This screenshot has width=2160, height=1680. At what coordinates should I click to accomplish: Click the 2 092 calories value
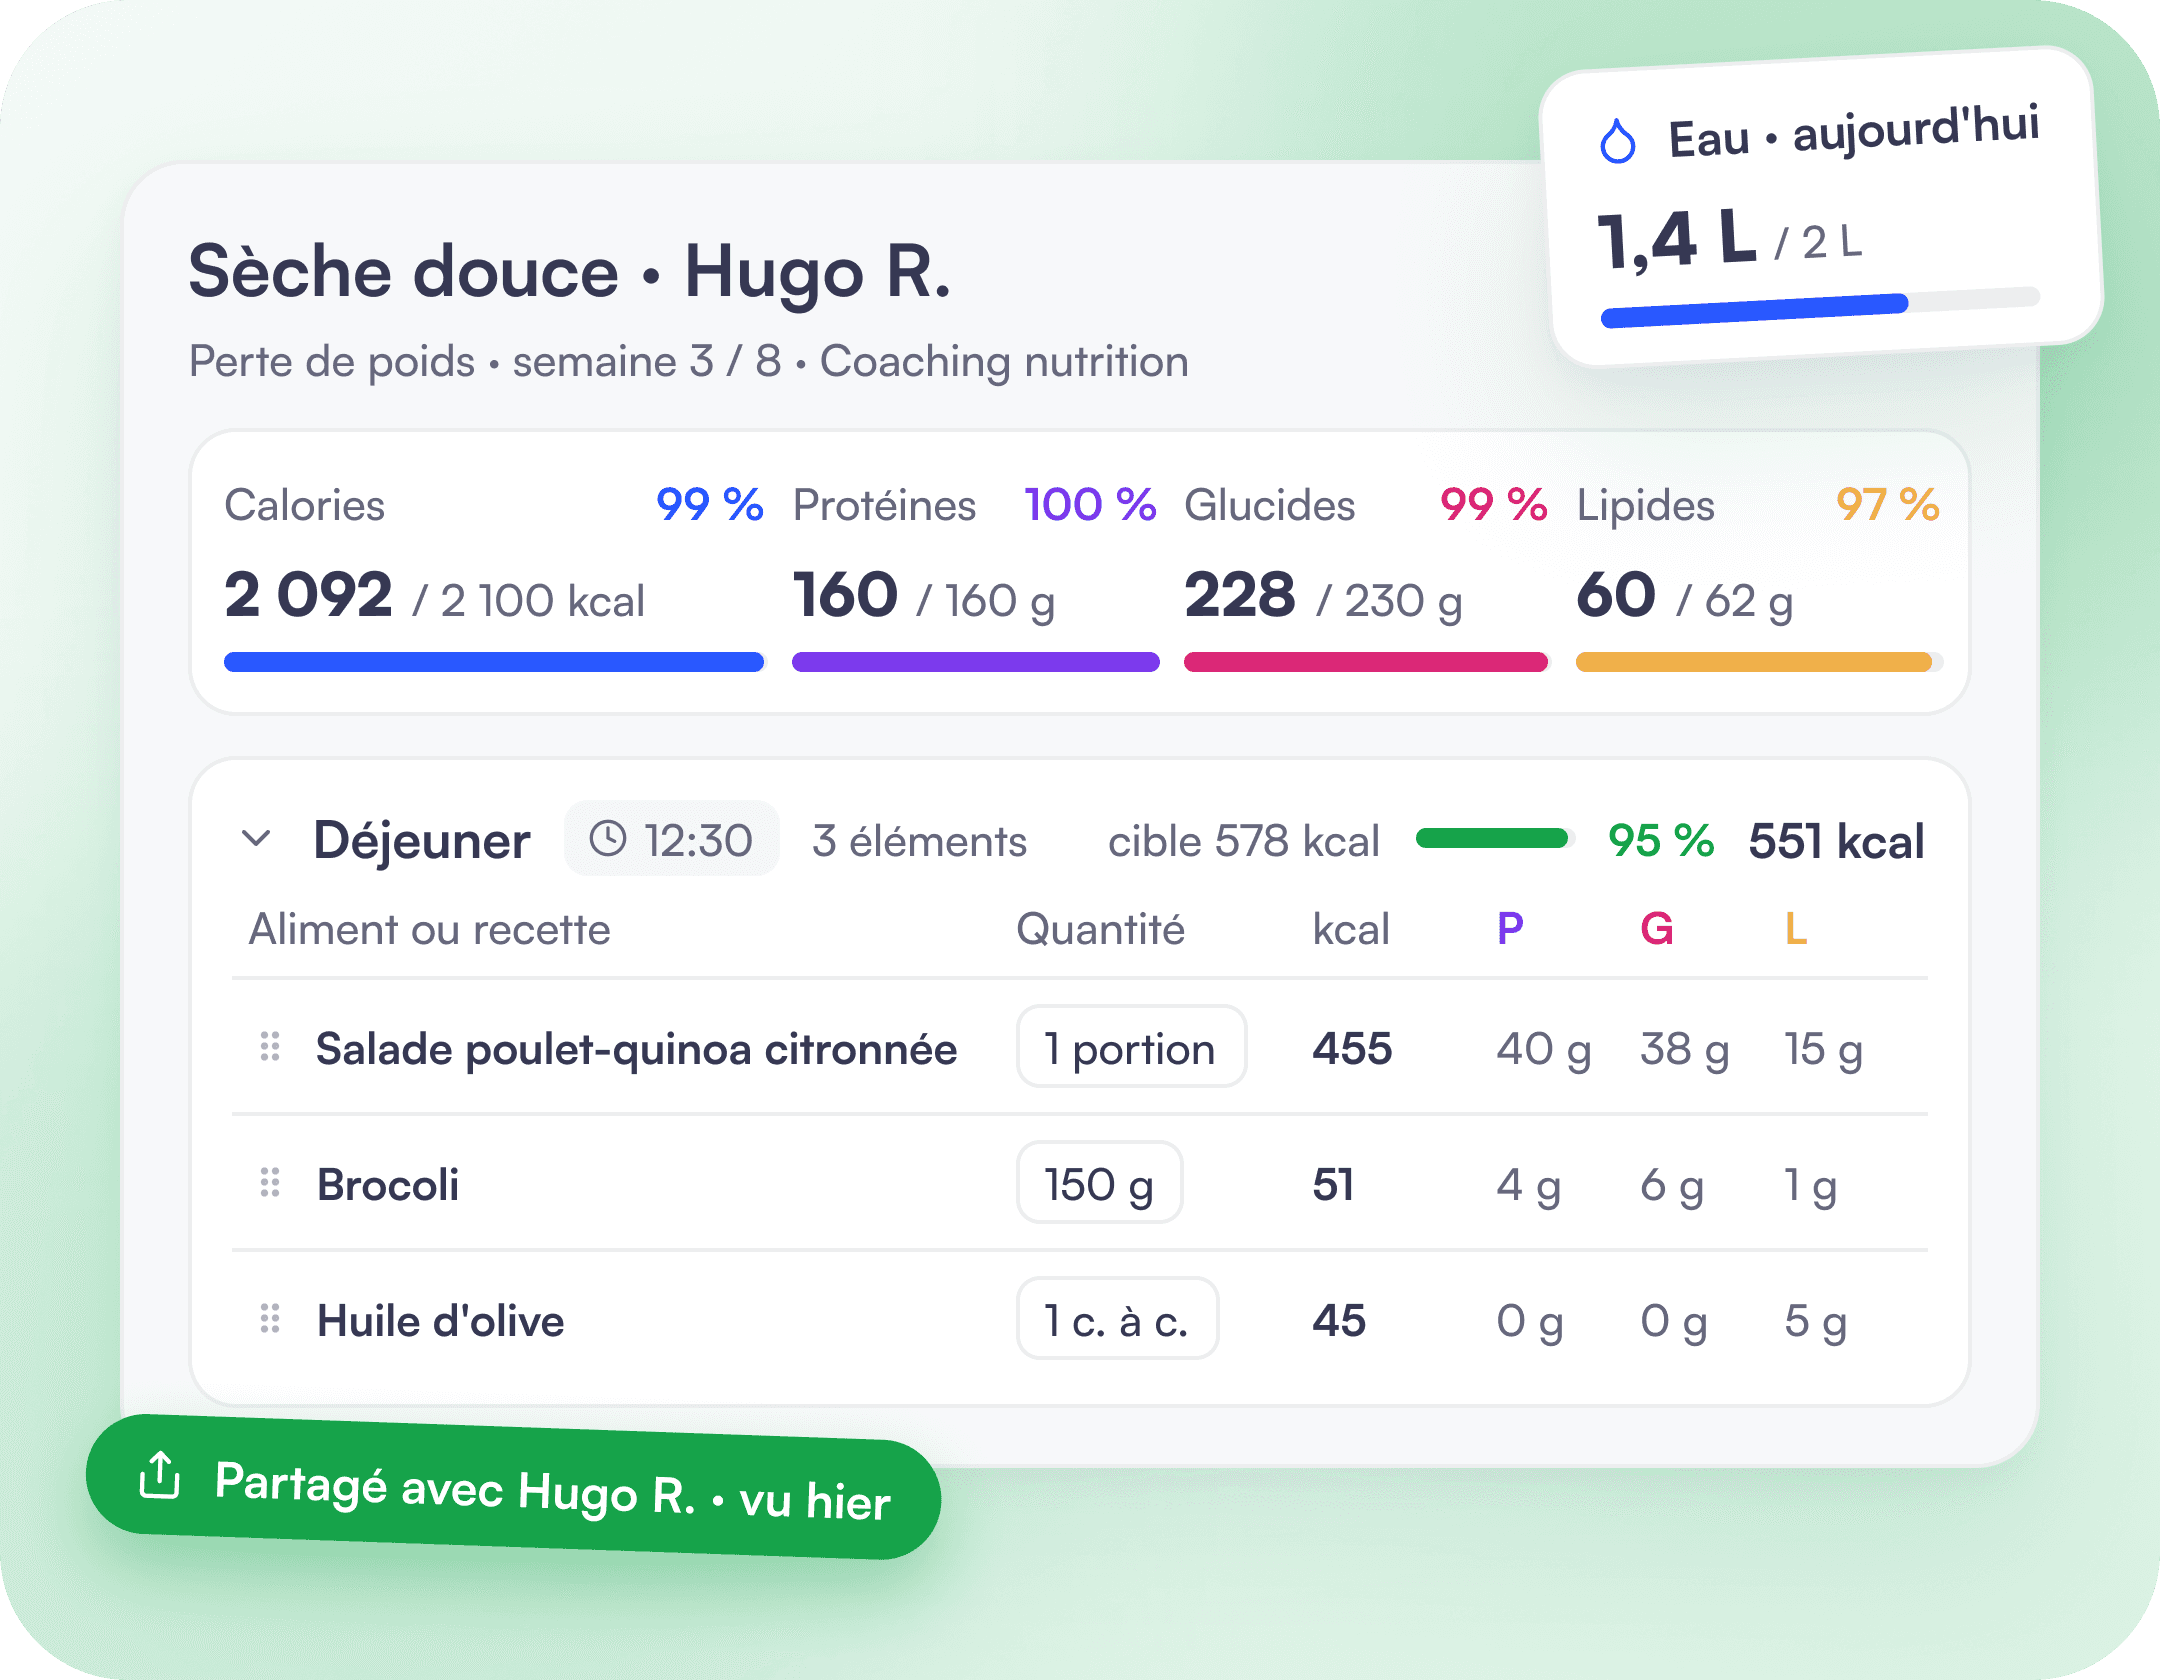(308, 595)
